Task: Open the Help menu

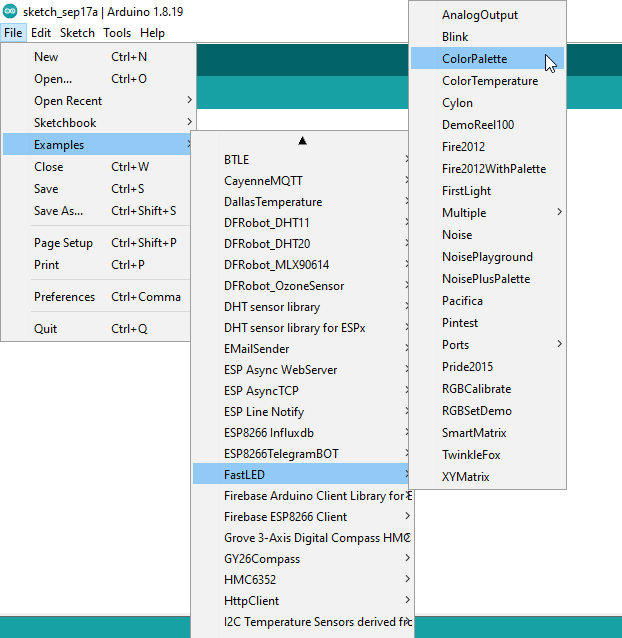Action: coord(152,33)
